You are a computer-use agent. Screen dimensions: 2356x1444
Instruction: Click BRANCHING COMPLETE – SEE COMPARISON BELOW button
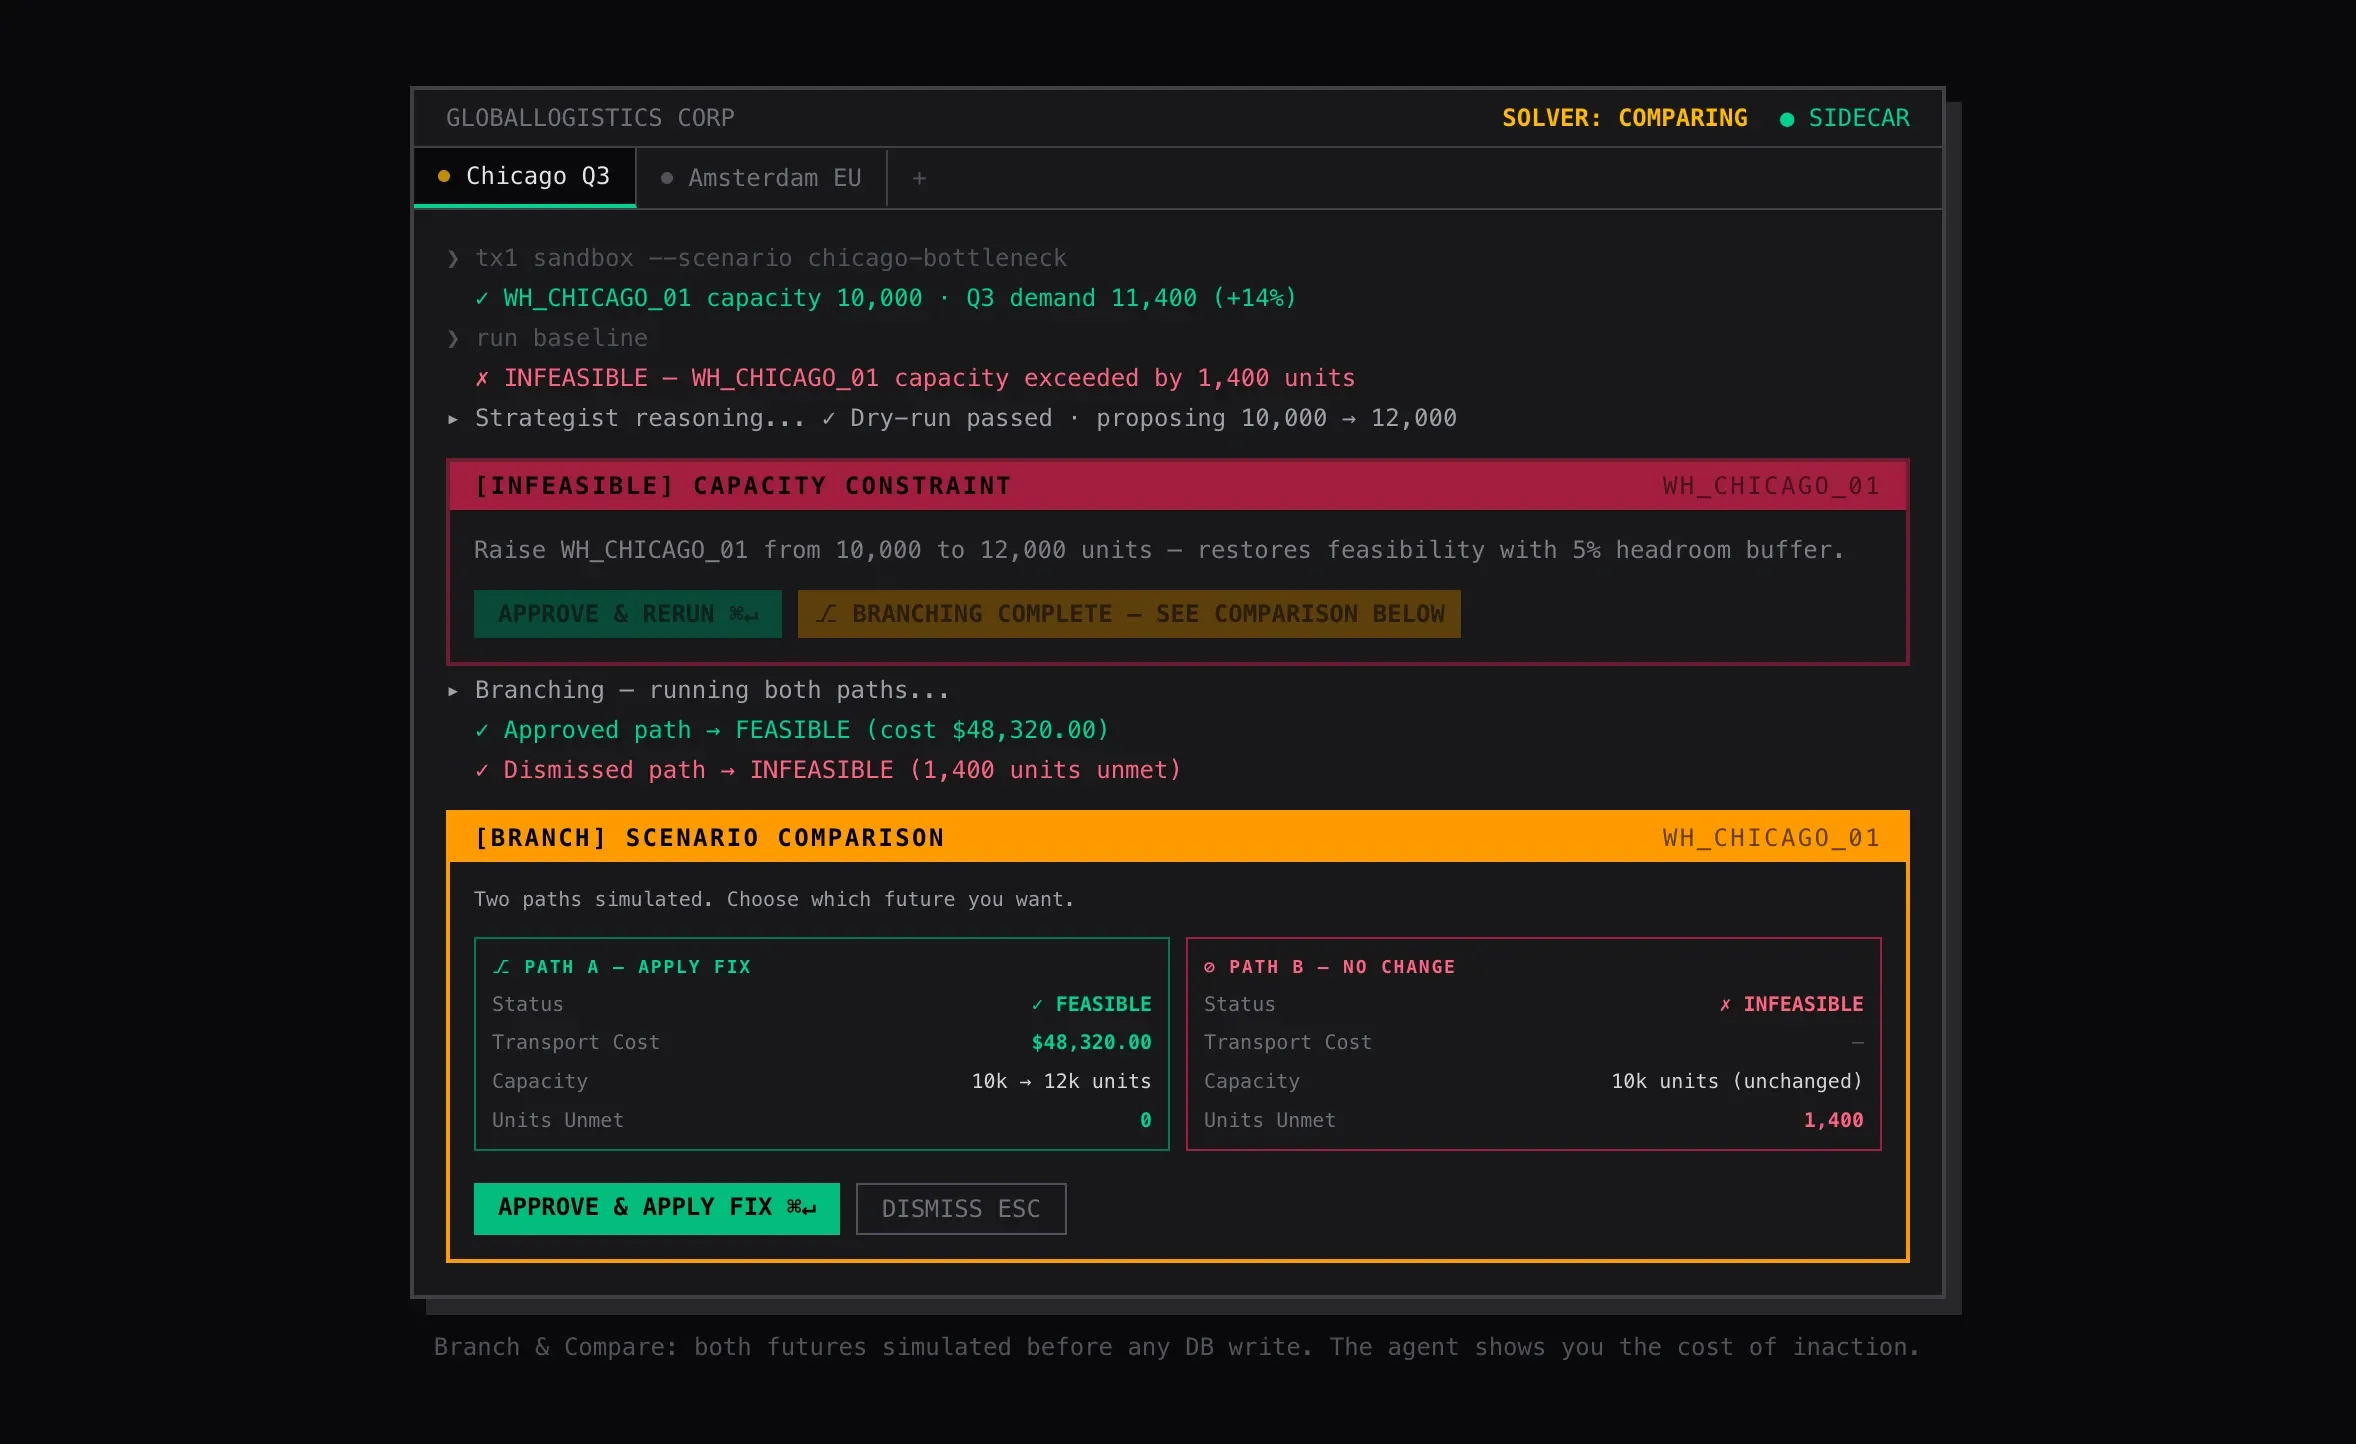pos(1129,614)
